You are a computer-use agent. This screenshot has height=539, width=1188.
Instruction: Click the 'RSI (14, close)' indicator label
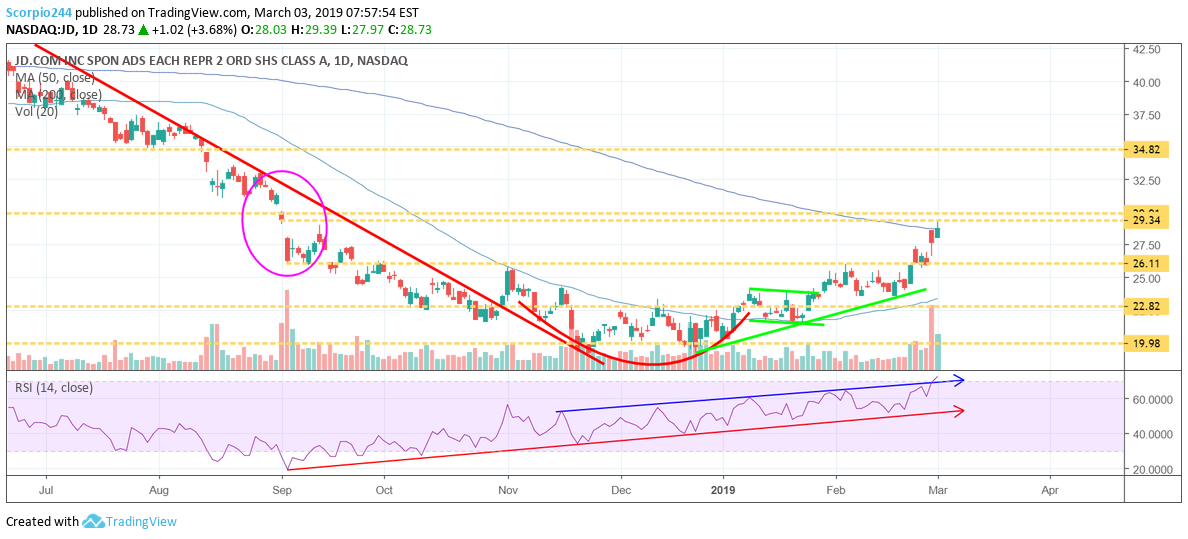54,388
